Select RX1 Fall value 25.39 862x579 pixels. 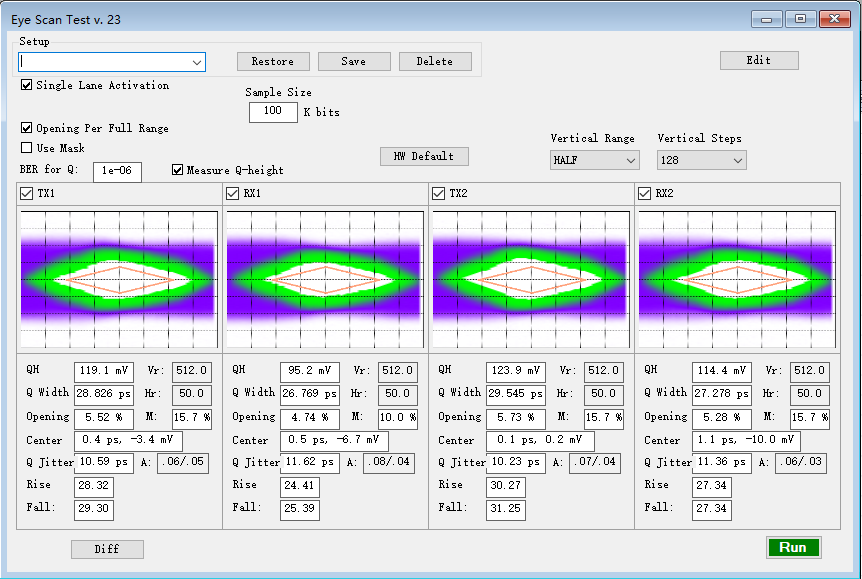(300, 509)
